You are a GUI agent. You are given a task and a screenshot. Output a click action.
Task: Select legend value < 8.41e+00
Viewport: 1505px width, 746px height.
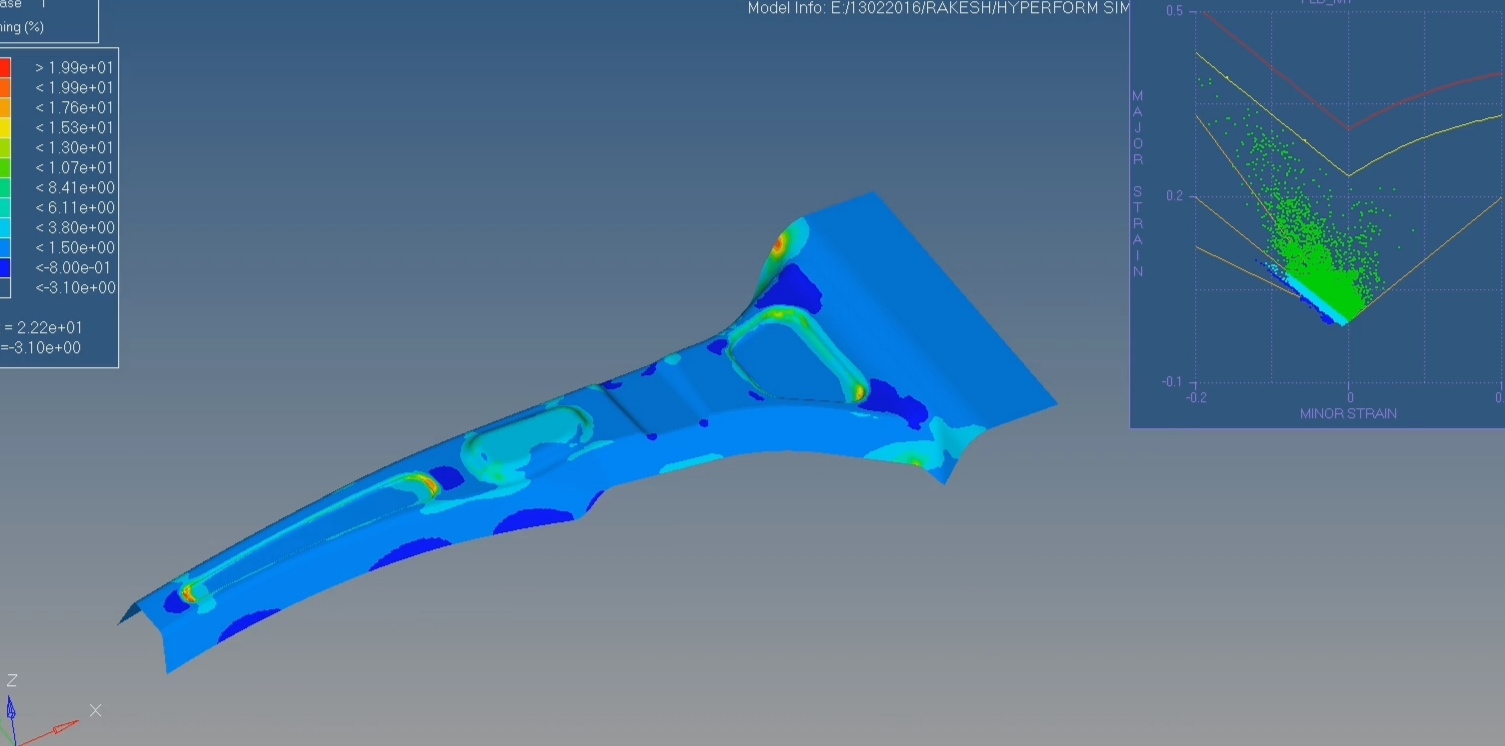coord(74,188)
